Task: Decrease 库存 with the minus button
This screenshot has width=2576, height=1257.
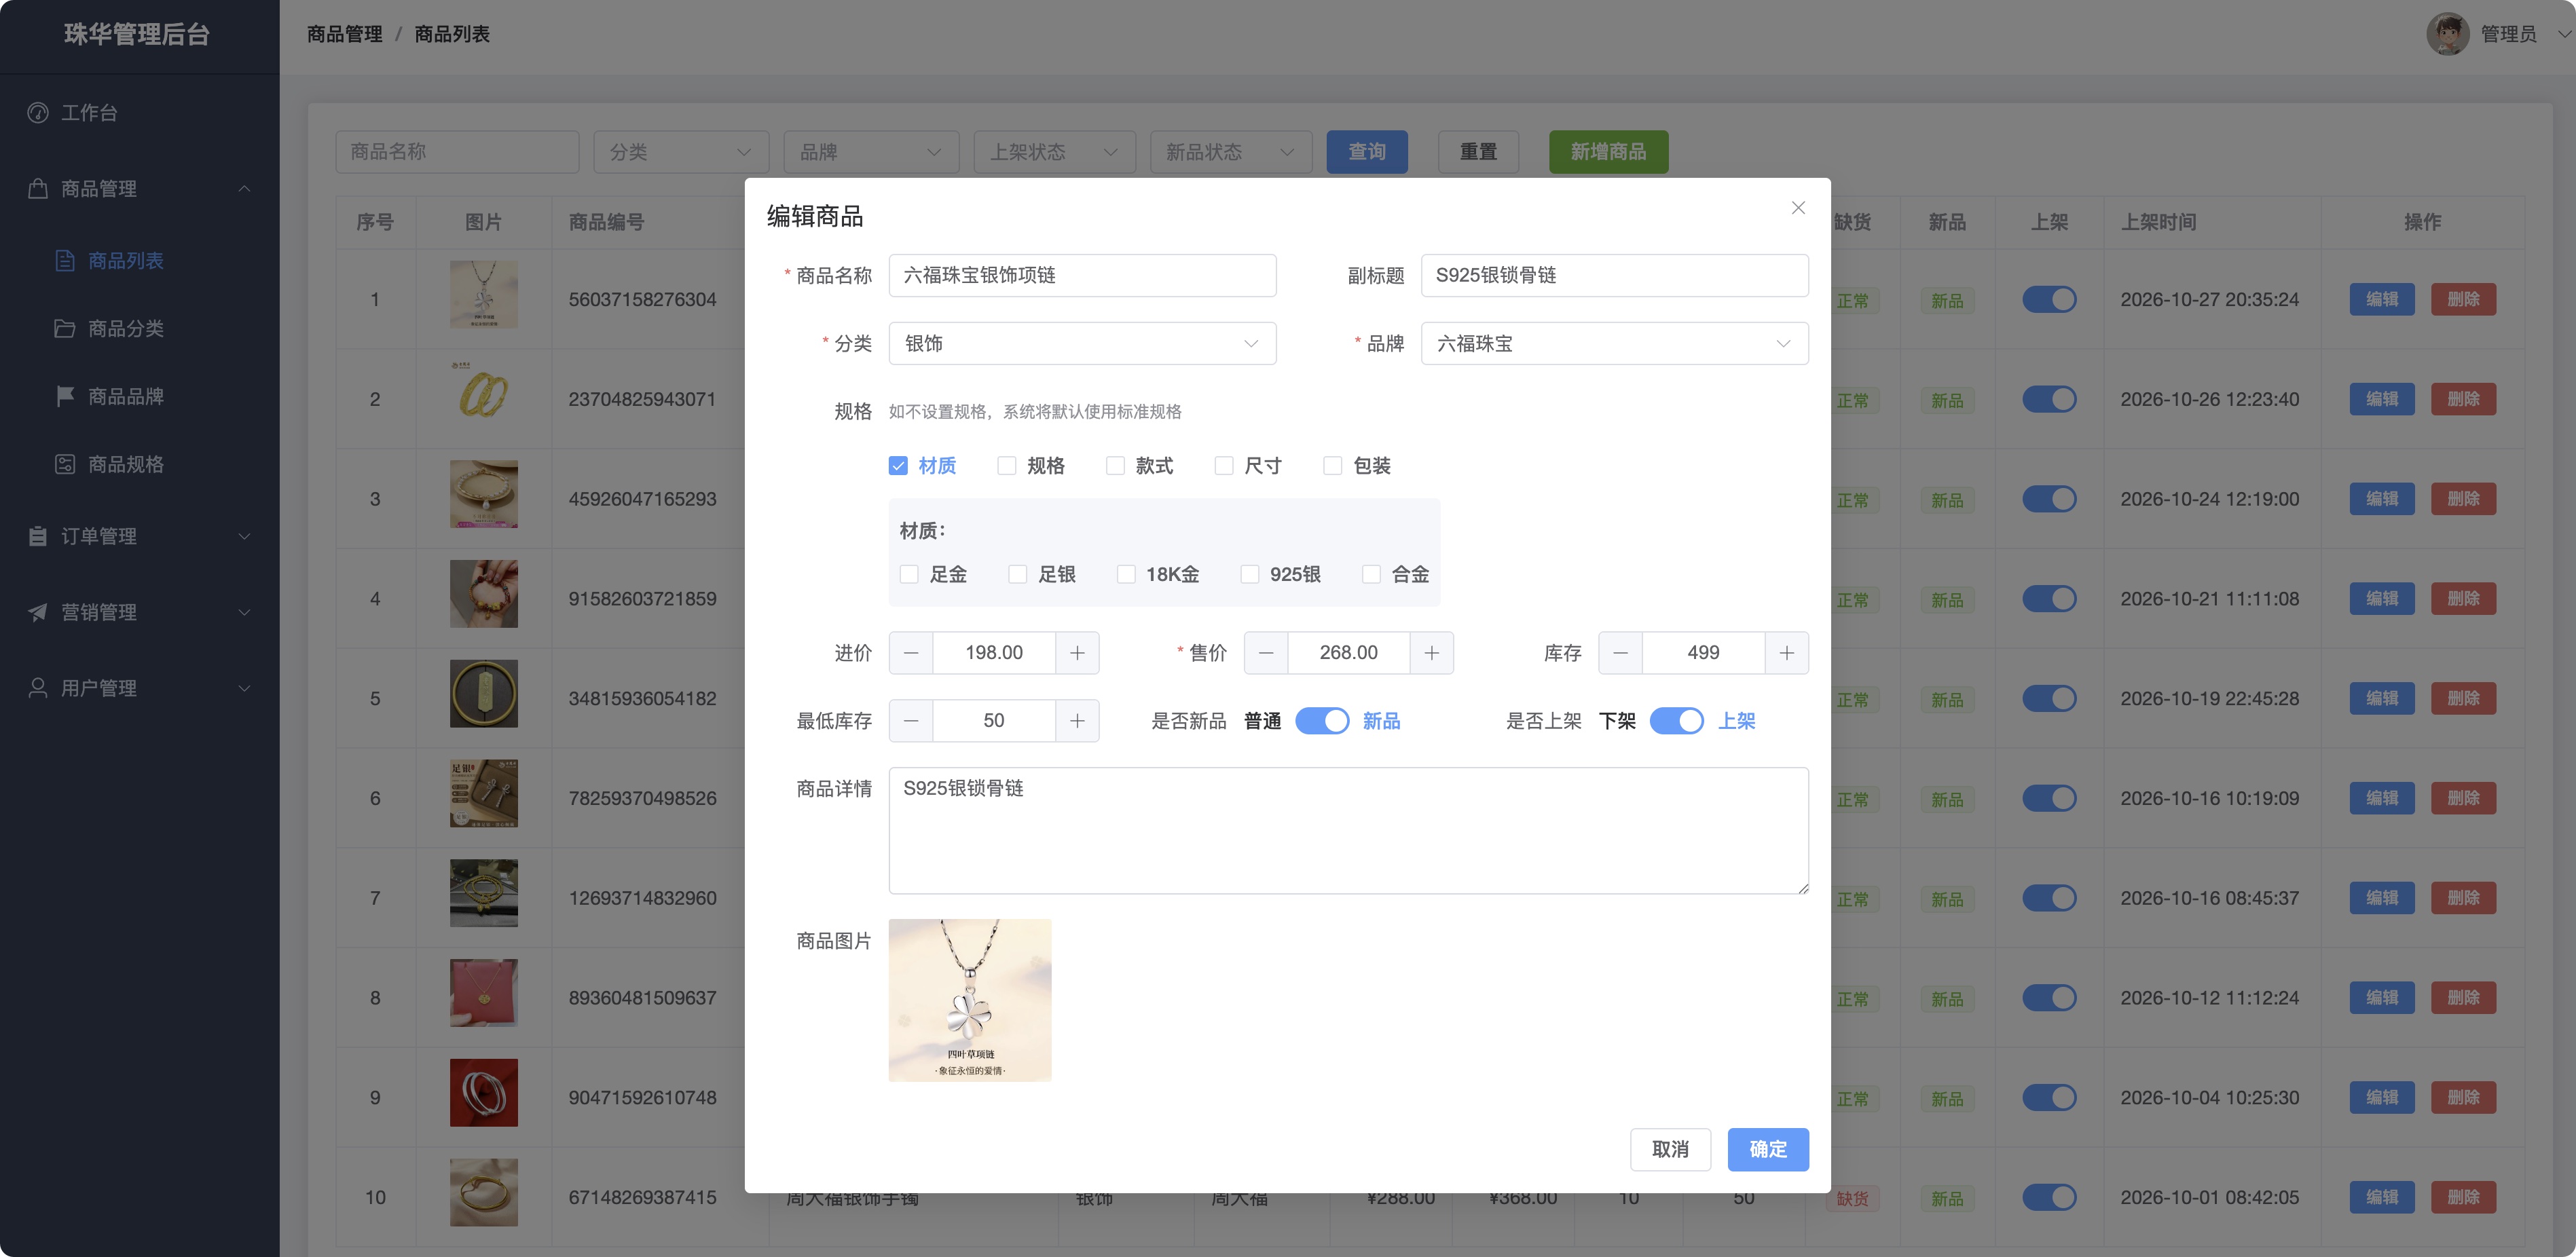Action: coord(1621,653)
